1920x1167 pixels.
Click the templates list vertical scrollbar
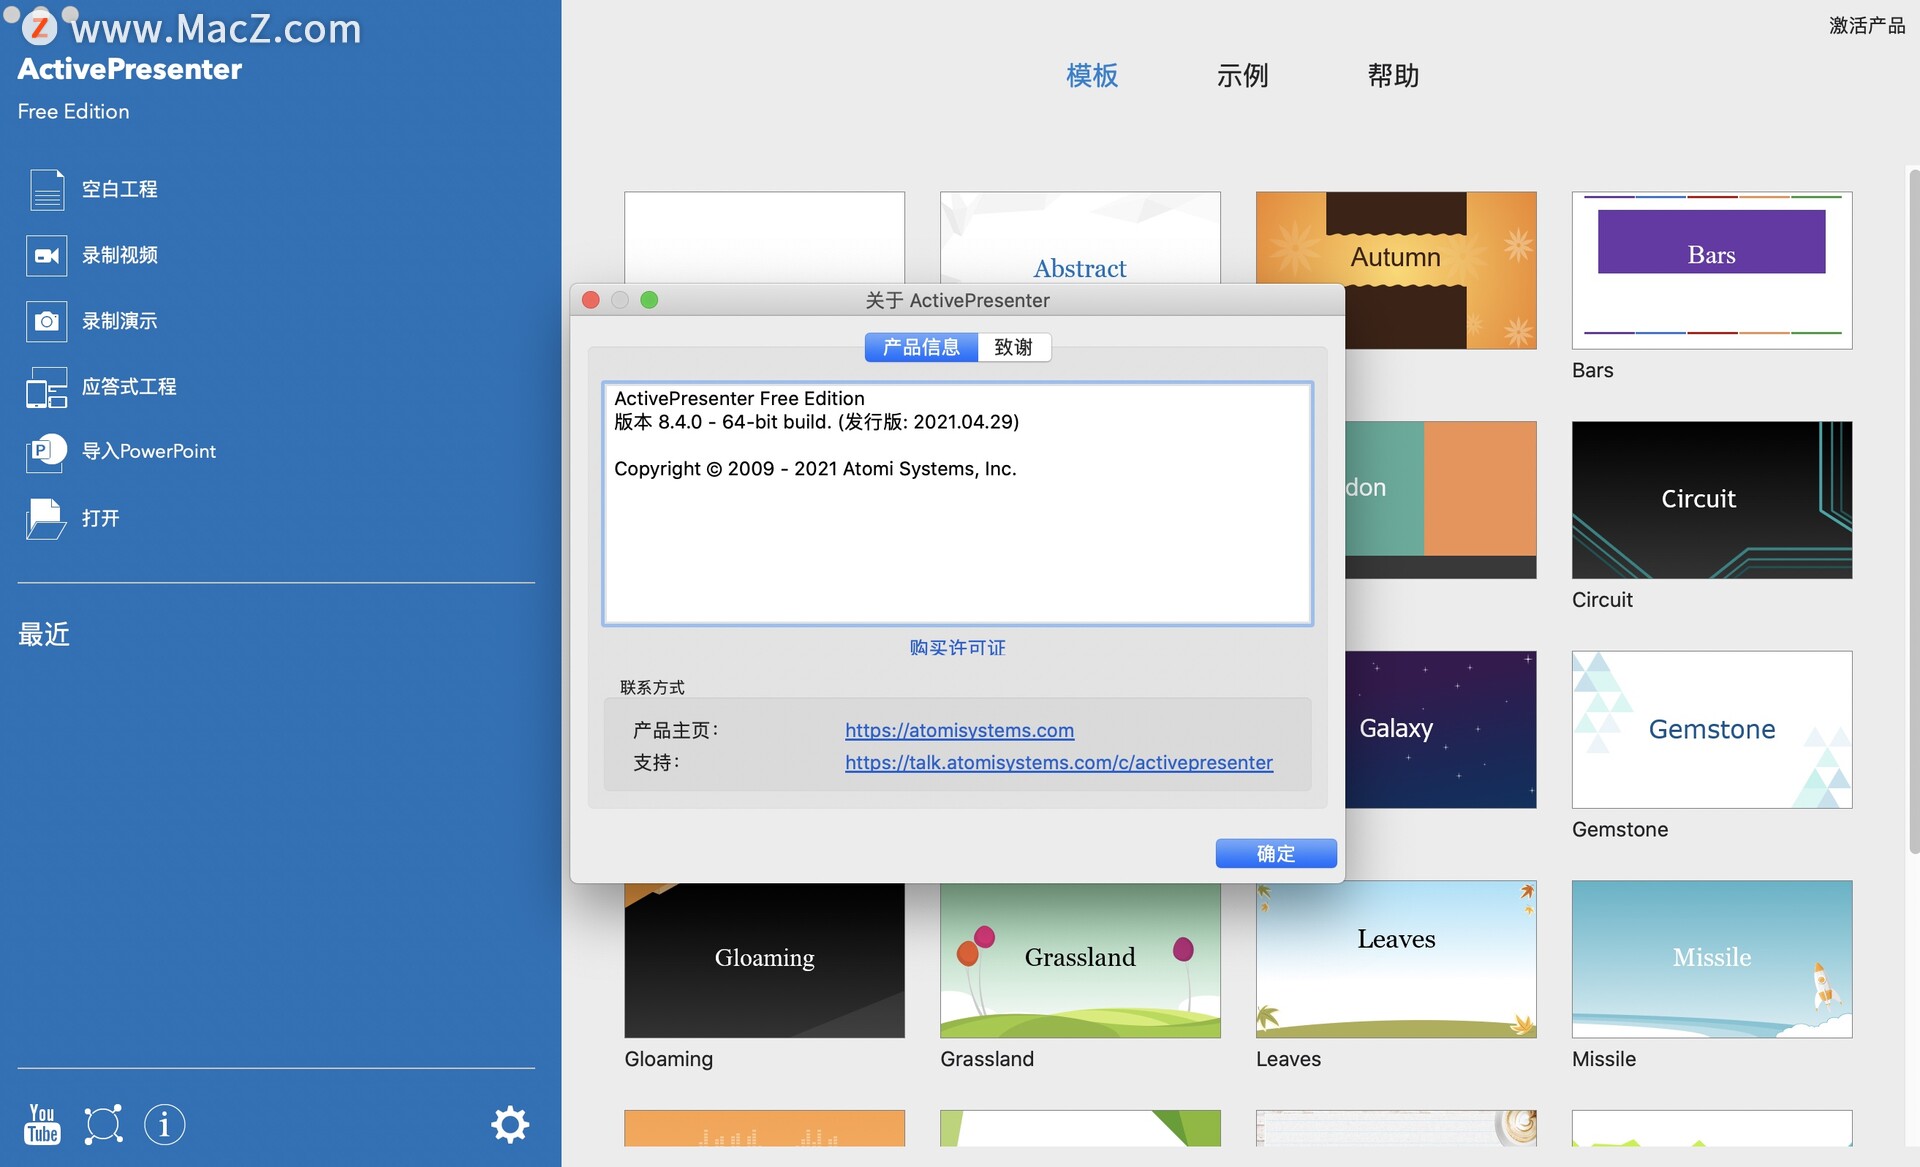tap(1914, 510)
